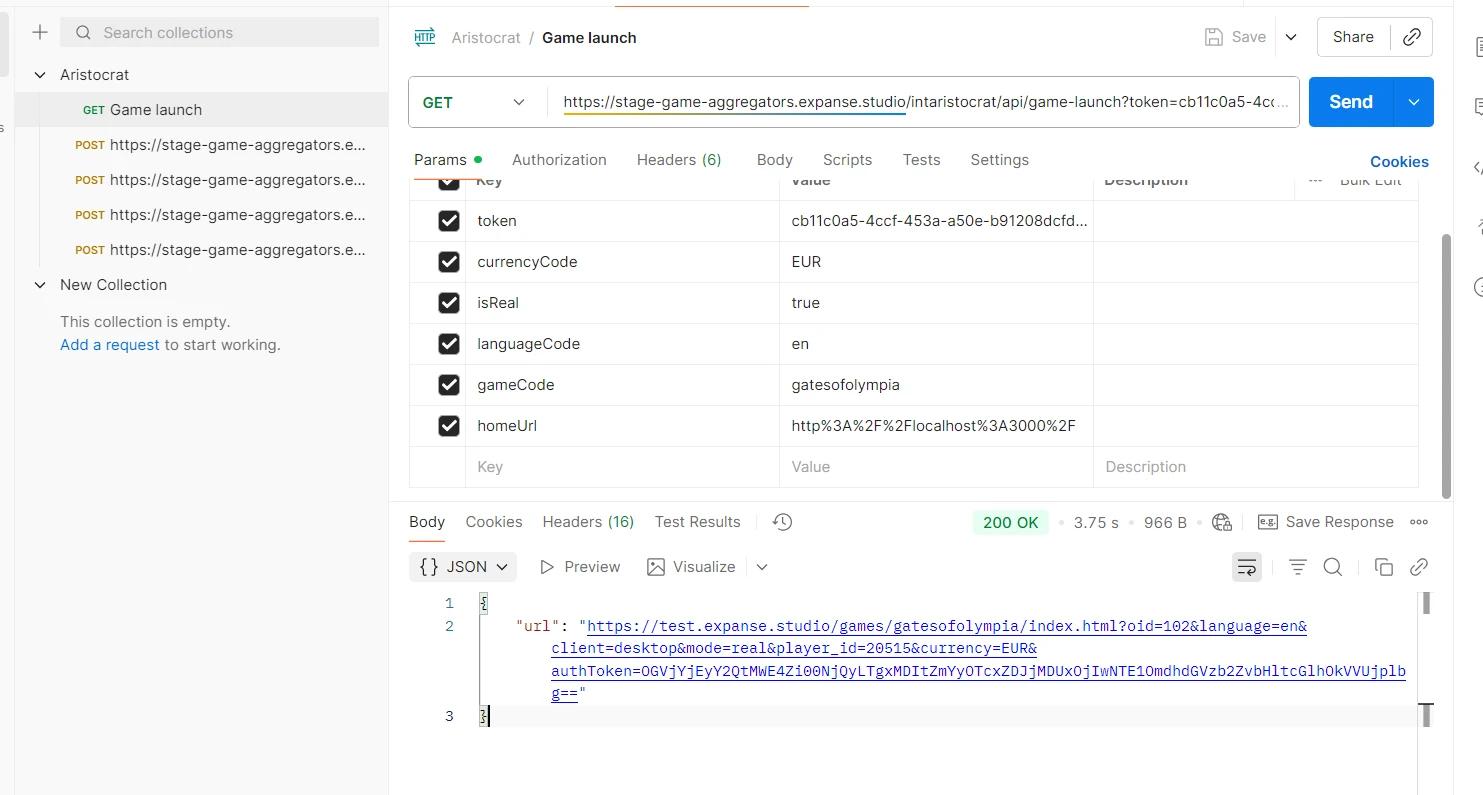Open response history clock icon
This screenshot has height=795, width=1483.
tap(783, 522)
